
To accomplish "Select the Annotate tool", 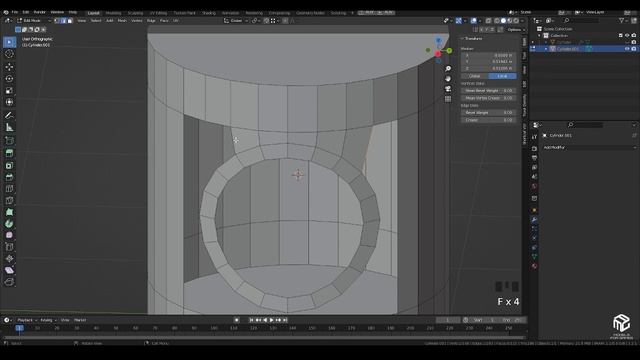I will tap(9, 116).
